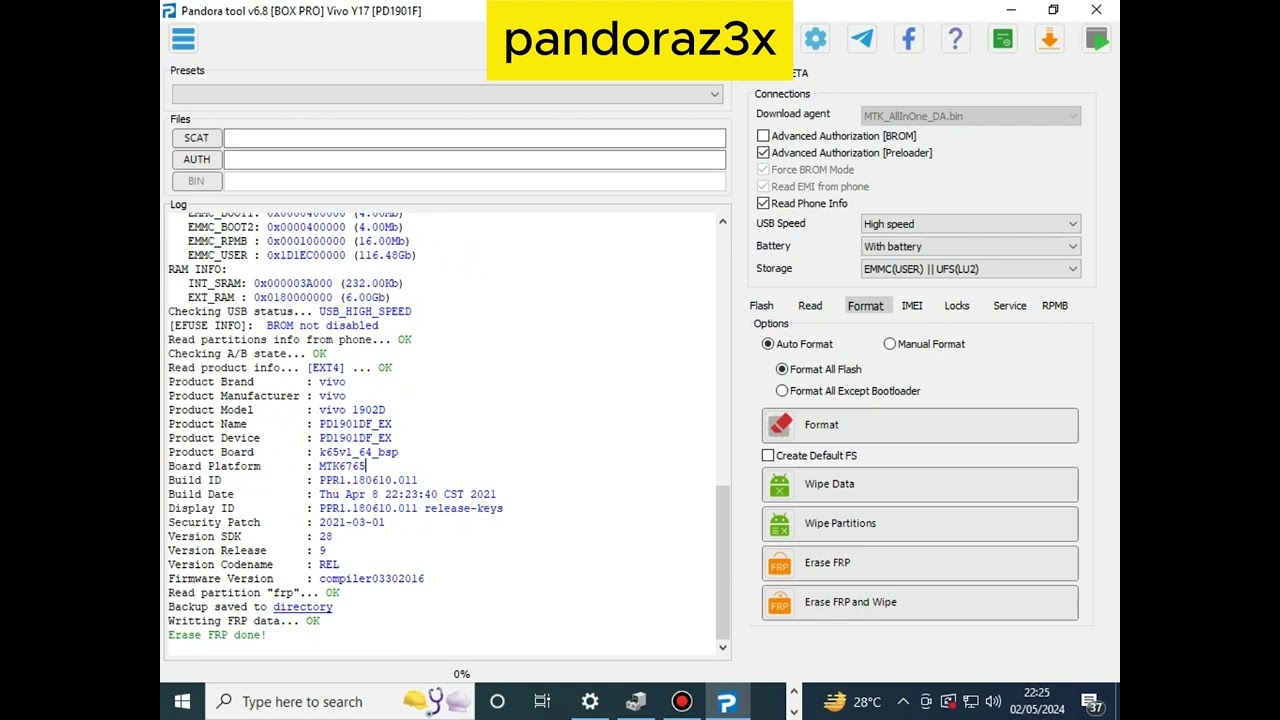Switch to the IMEI tab
The height and width of the screenshot is (720, 1280).
click(x=912, y=306)
